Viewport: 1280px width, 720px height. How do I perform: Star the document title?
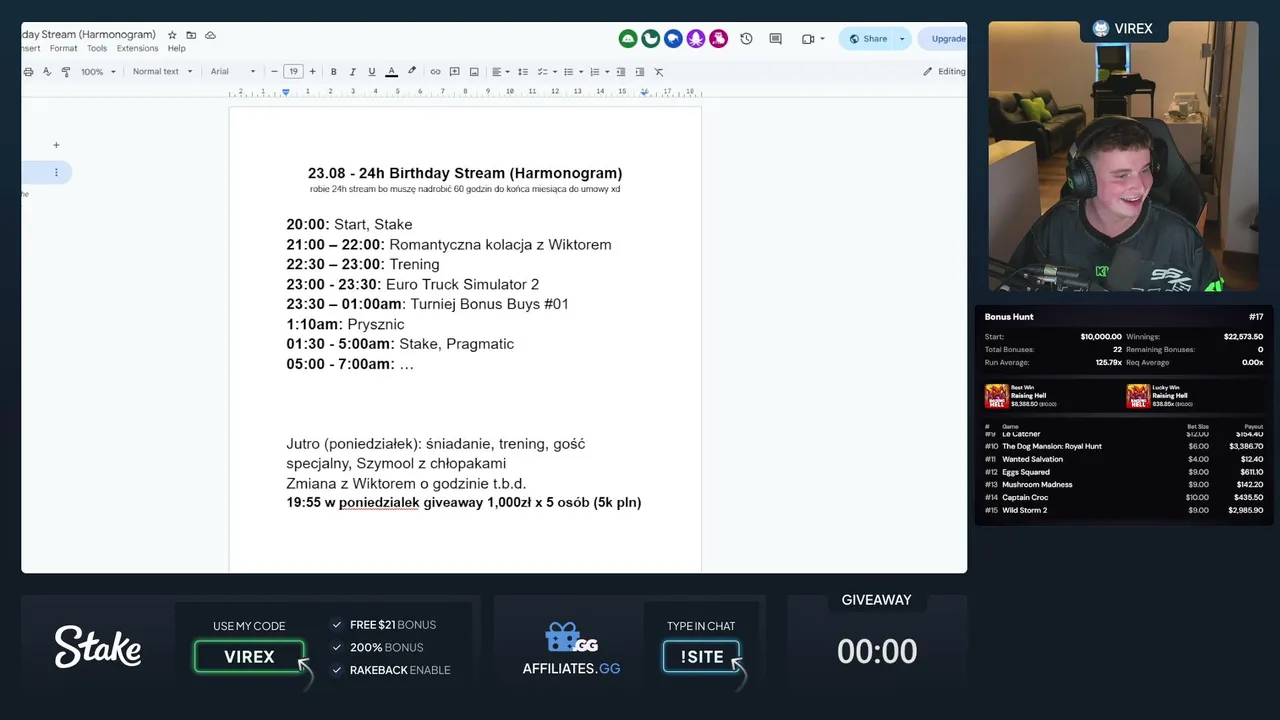[172, 35]
